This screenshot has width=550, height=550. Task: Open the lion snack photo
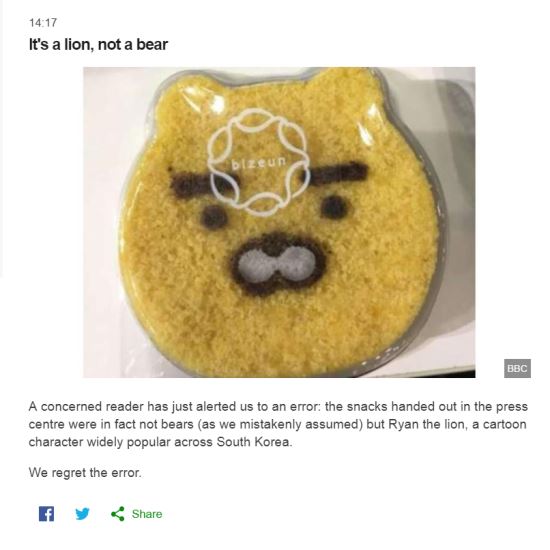pyautogui.click(x=279, y=222)
